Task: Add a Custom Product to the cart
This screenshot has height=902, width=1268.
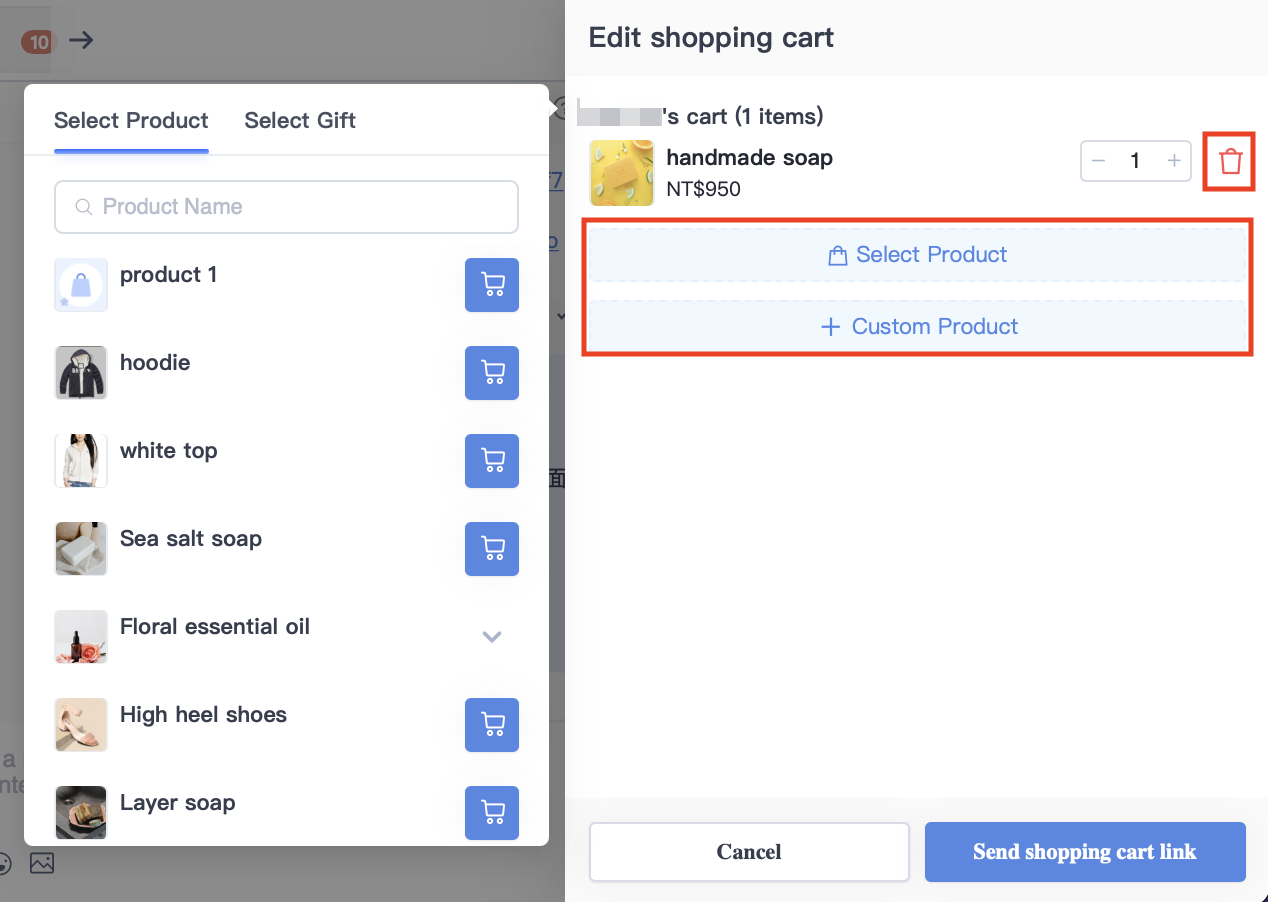Action: [x=917, y=327]
